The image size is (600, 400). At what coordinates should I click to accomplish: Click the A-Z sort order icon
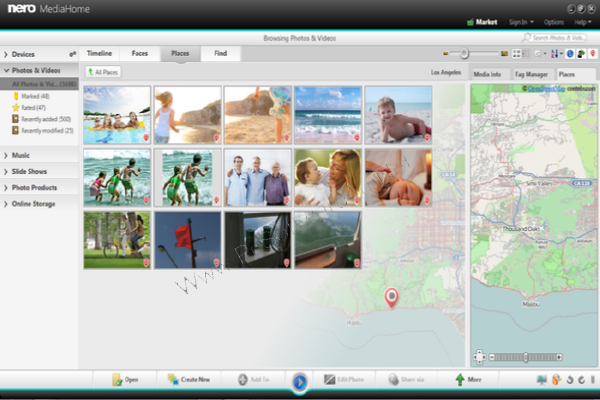(554, 54)
